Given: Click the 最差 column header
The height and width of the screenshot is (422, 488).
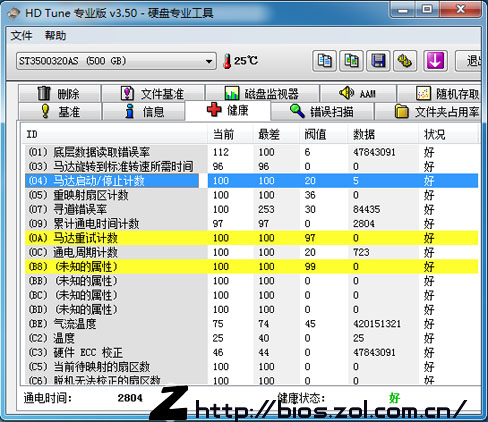Looking at the screenshot, I should point(276,134).
